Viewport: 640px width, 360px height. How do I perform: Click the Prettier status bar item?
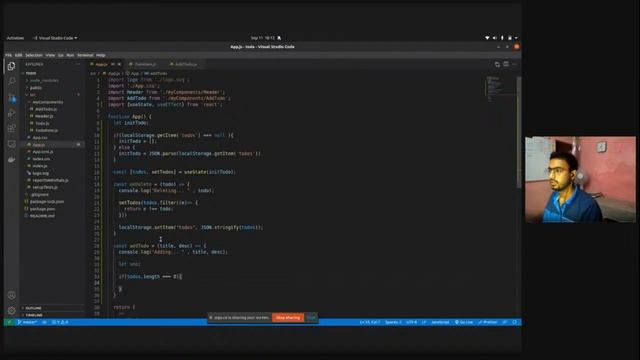(488, 322)
